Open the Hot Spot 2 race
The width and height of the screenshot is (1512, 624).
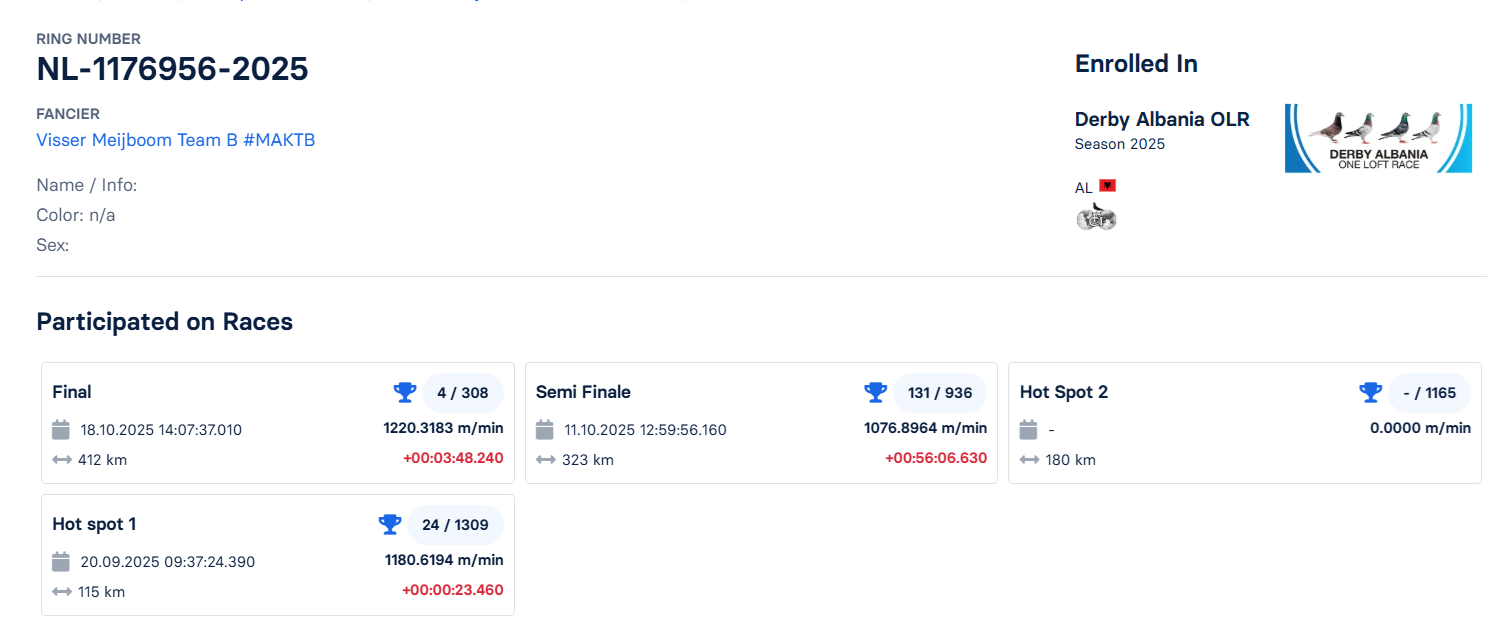[1064, 392]
